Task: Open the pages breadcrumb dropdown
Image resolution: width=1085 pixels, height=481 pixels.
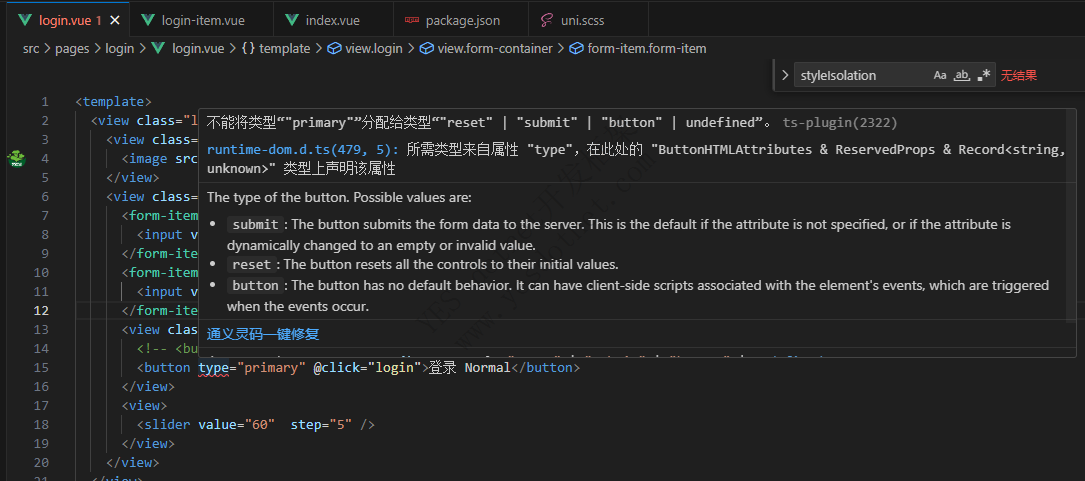Action: (71, 48)
